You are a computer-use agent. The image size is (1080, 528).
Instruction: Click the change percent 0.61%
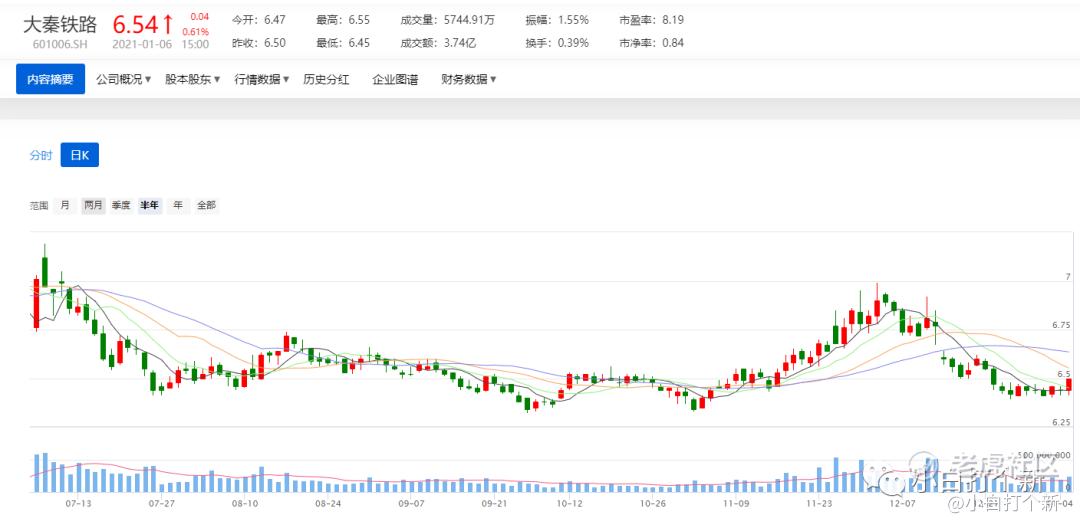coord(196,32)
